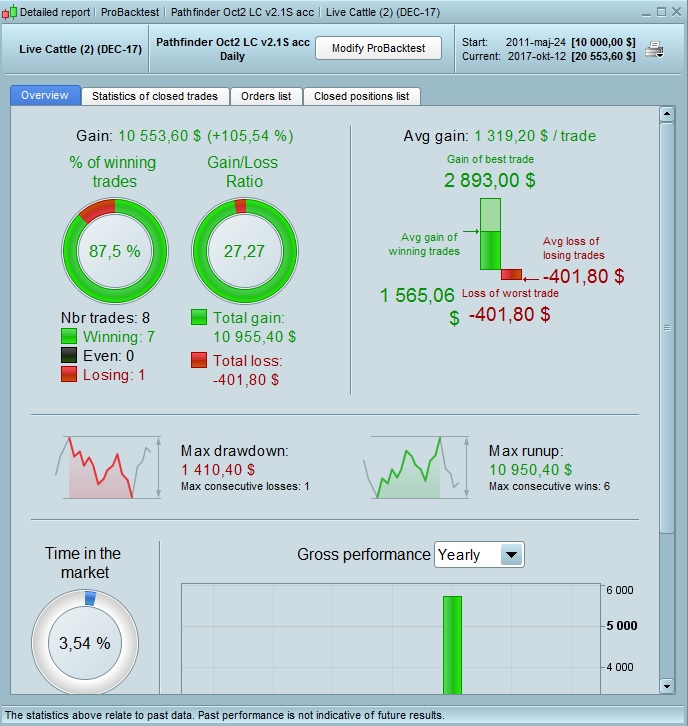This screenshot has width=688, height=726.
Task: Open the Orders list tab
Action: [266, 96]
